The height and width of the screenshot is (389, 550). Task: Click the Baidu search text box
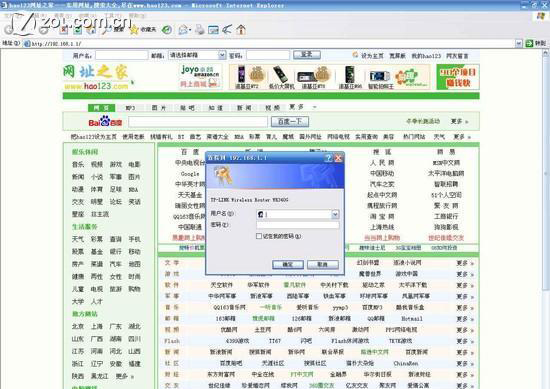coord(198,122)
